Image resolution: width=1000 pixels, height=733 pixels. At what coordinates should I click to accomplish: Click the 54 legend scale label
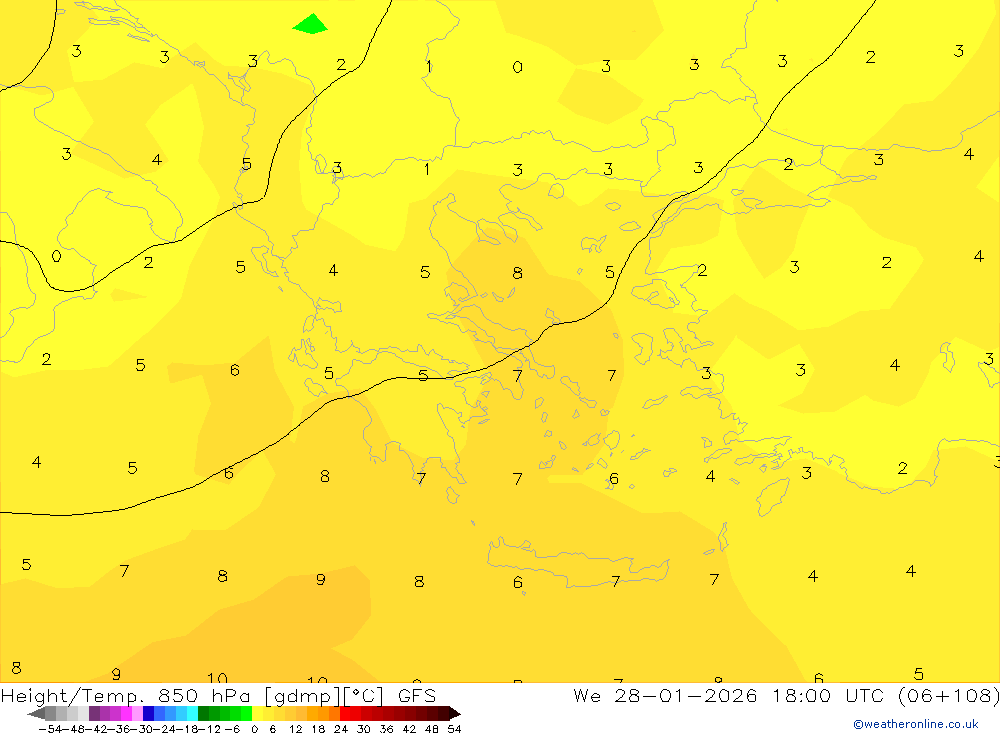coord(454,729)
